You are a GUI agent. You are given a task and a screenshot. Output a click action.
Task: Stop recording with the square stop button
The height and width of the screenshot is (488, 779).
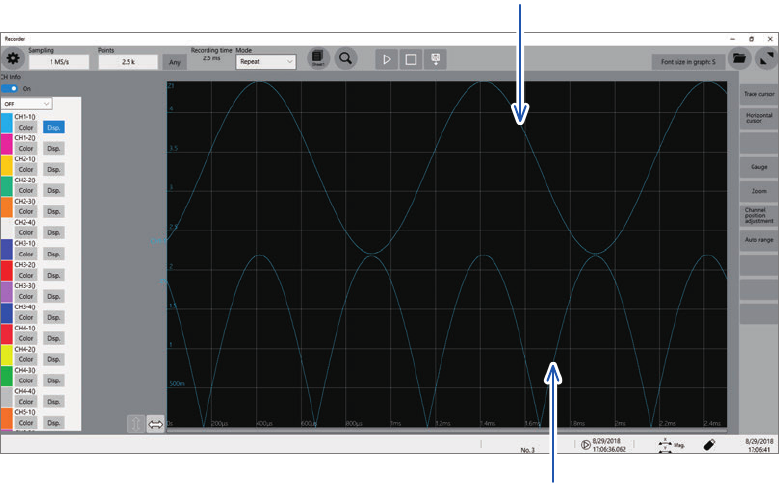(411, 60)
